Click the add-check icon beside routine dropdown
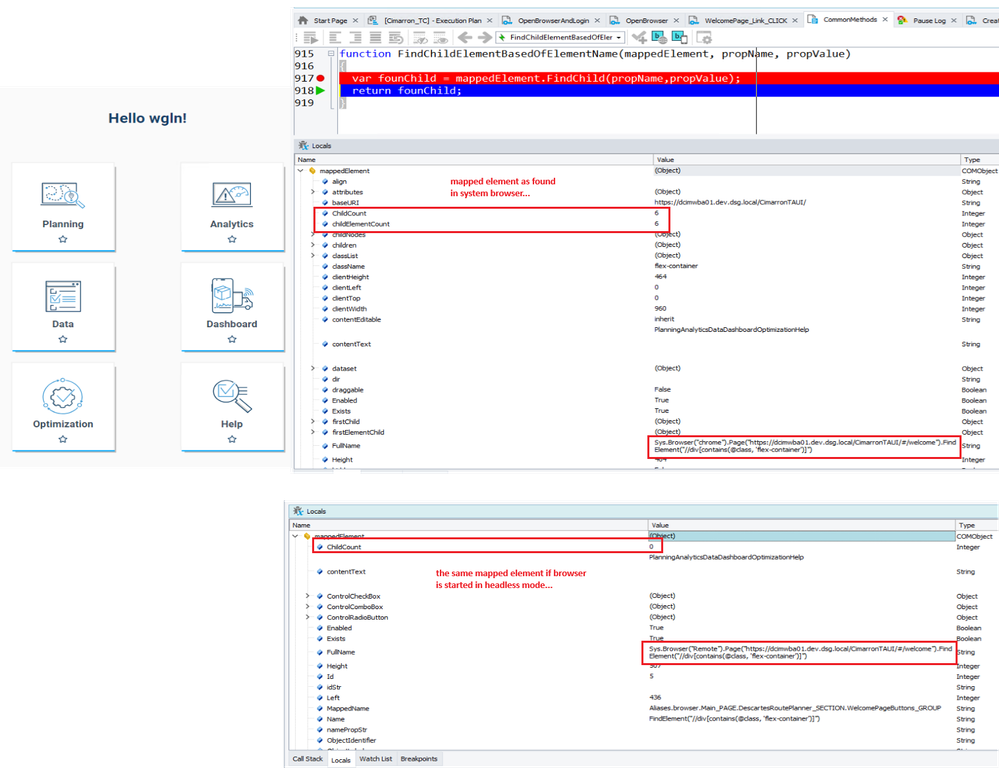The image size is (999, 779). pos(639,38)
